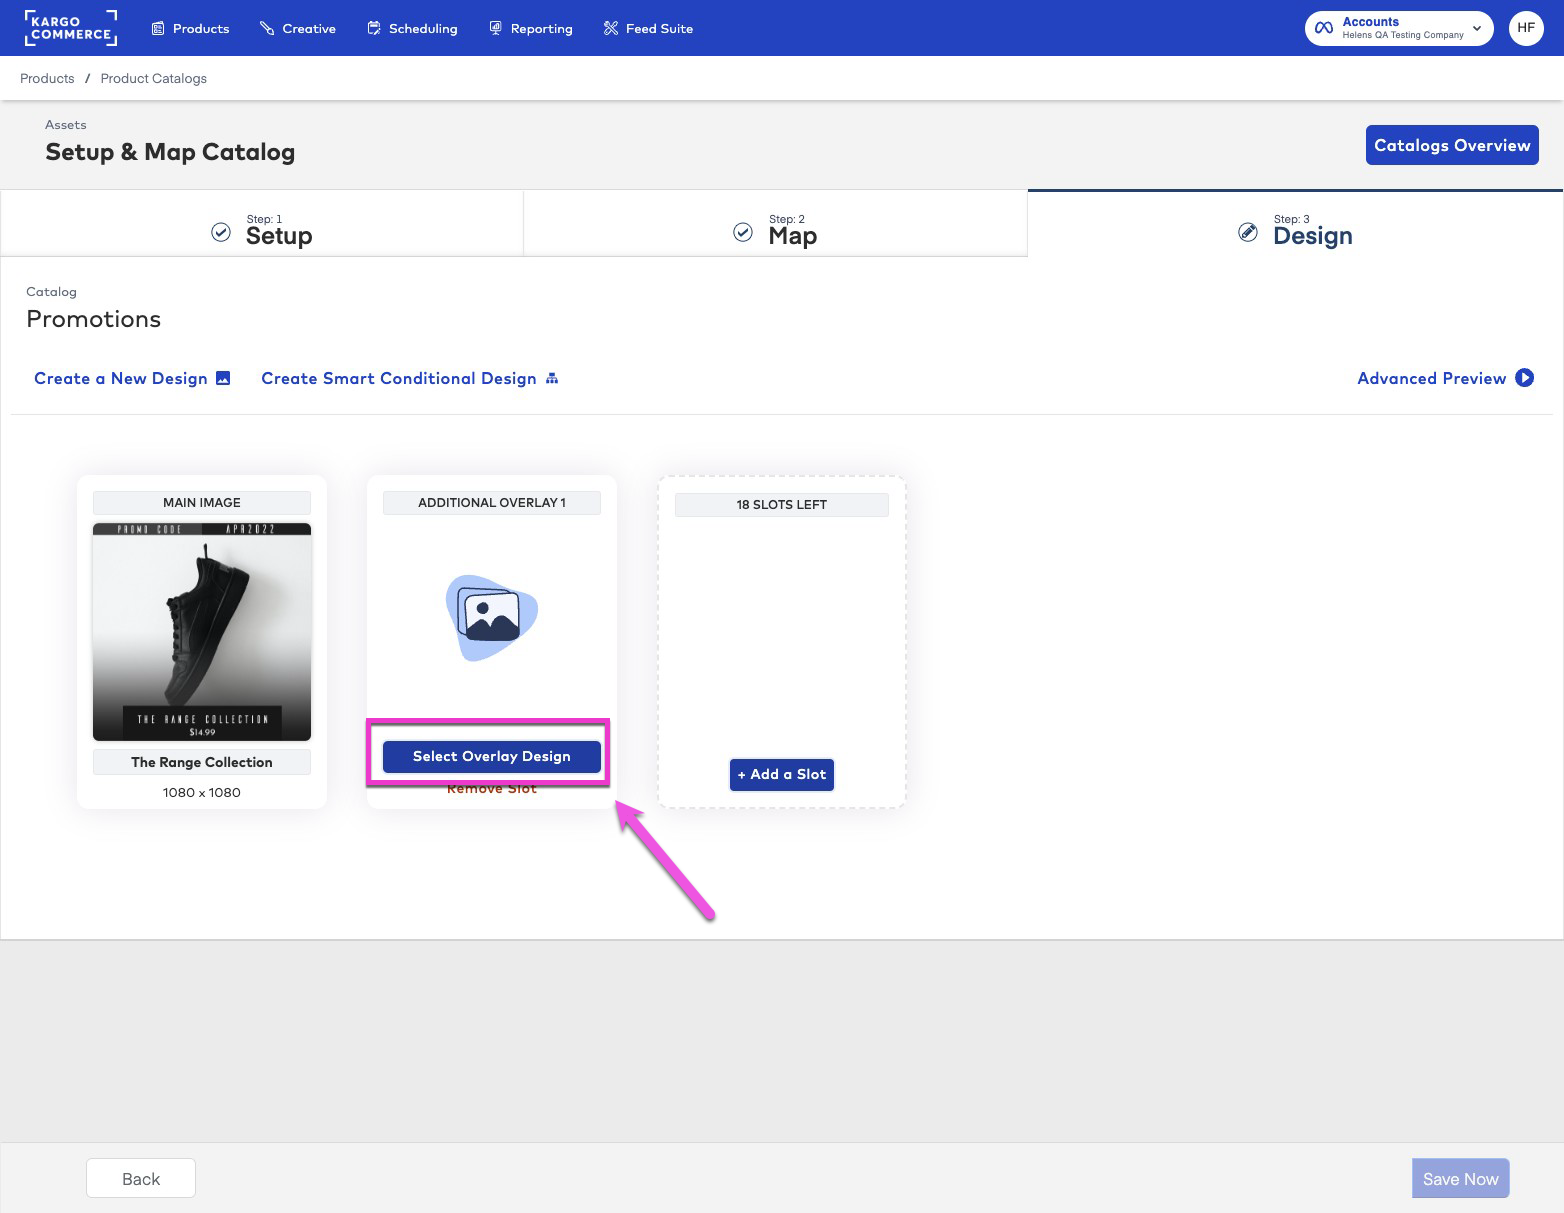Image resolution: width=1564 pixels, height=1213 pixels.
Task: Click the hierarchy icon beside Create Smart Conditional Design
Action: (x=551, y=378)
